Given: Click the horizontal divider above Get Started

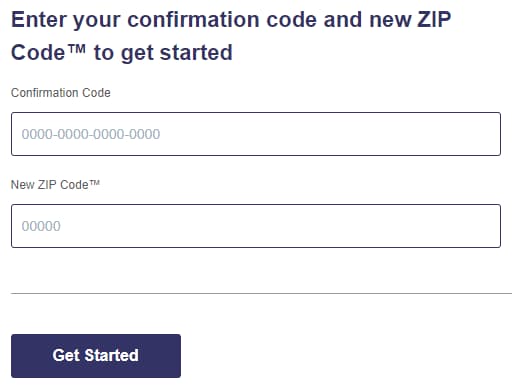Looking at the screenshot, I should pyautogui.click(x=261, y=294).
